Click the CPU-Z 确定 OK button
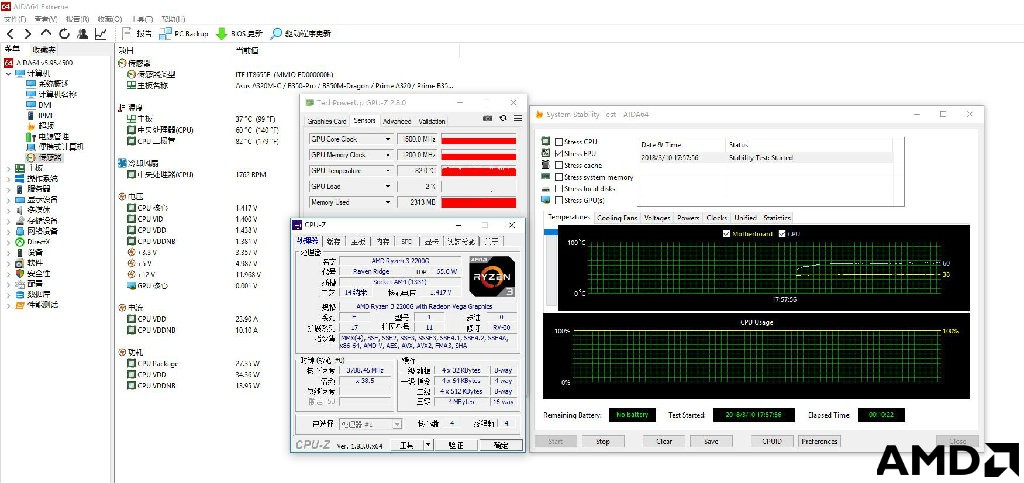Viewport: 1024px width, 483px height. coord(500,445)
